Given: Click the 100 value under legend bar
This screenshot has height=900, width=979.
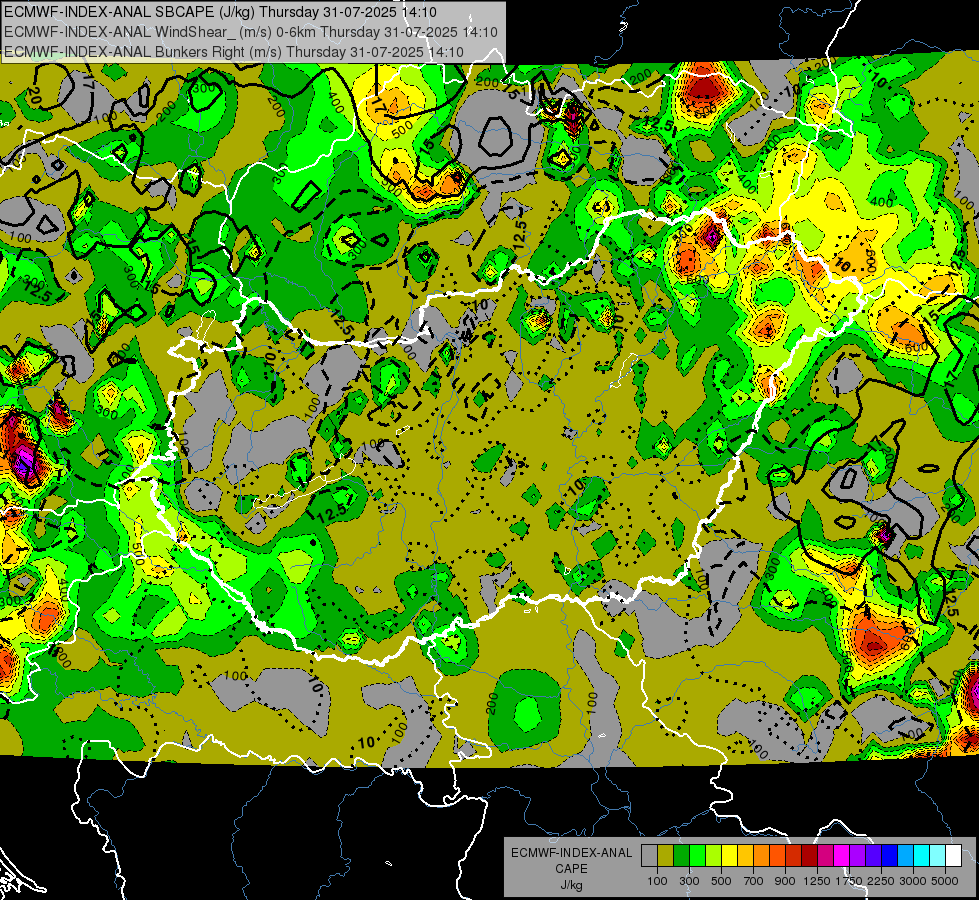Looking at the screenshot, I should pyautogui.click(x=657, y=881).
